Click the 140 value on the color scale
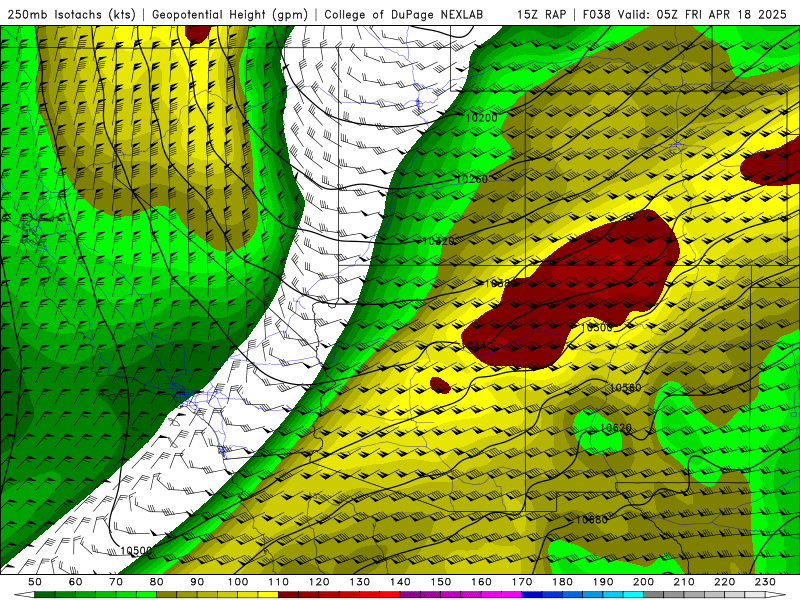800x600 pixels. (x=400, y=582)
